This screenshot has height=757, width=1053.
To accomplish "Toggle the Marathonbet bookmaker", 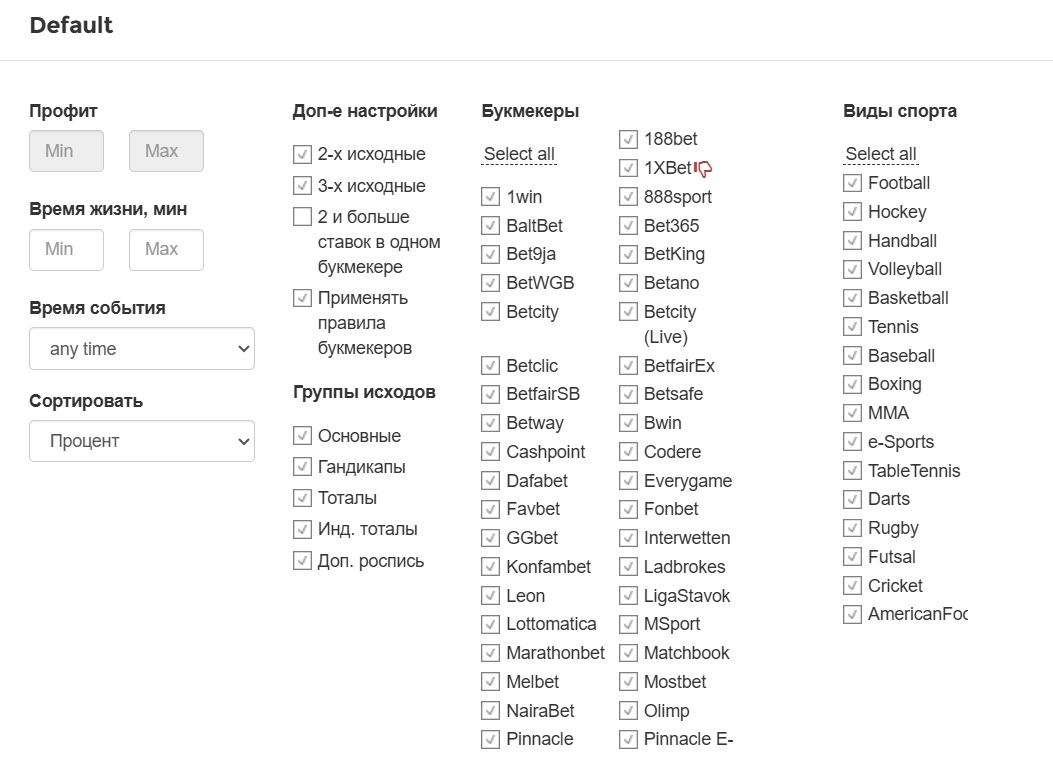I will (x=490, y=653).
